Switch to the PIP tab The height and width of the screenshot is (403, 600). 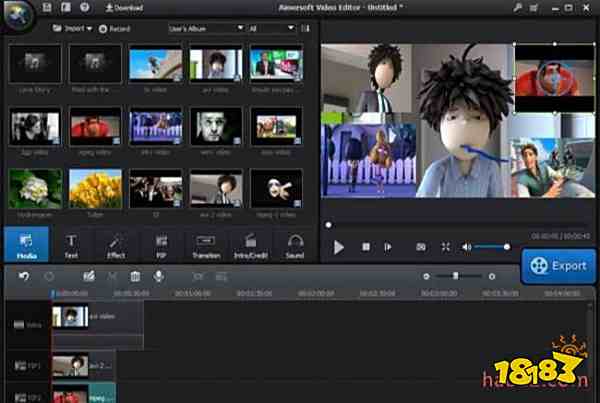tap(161, 245)
